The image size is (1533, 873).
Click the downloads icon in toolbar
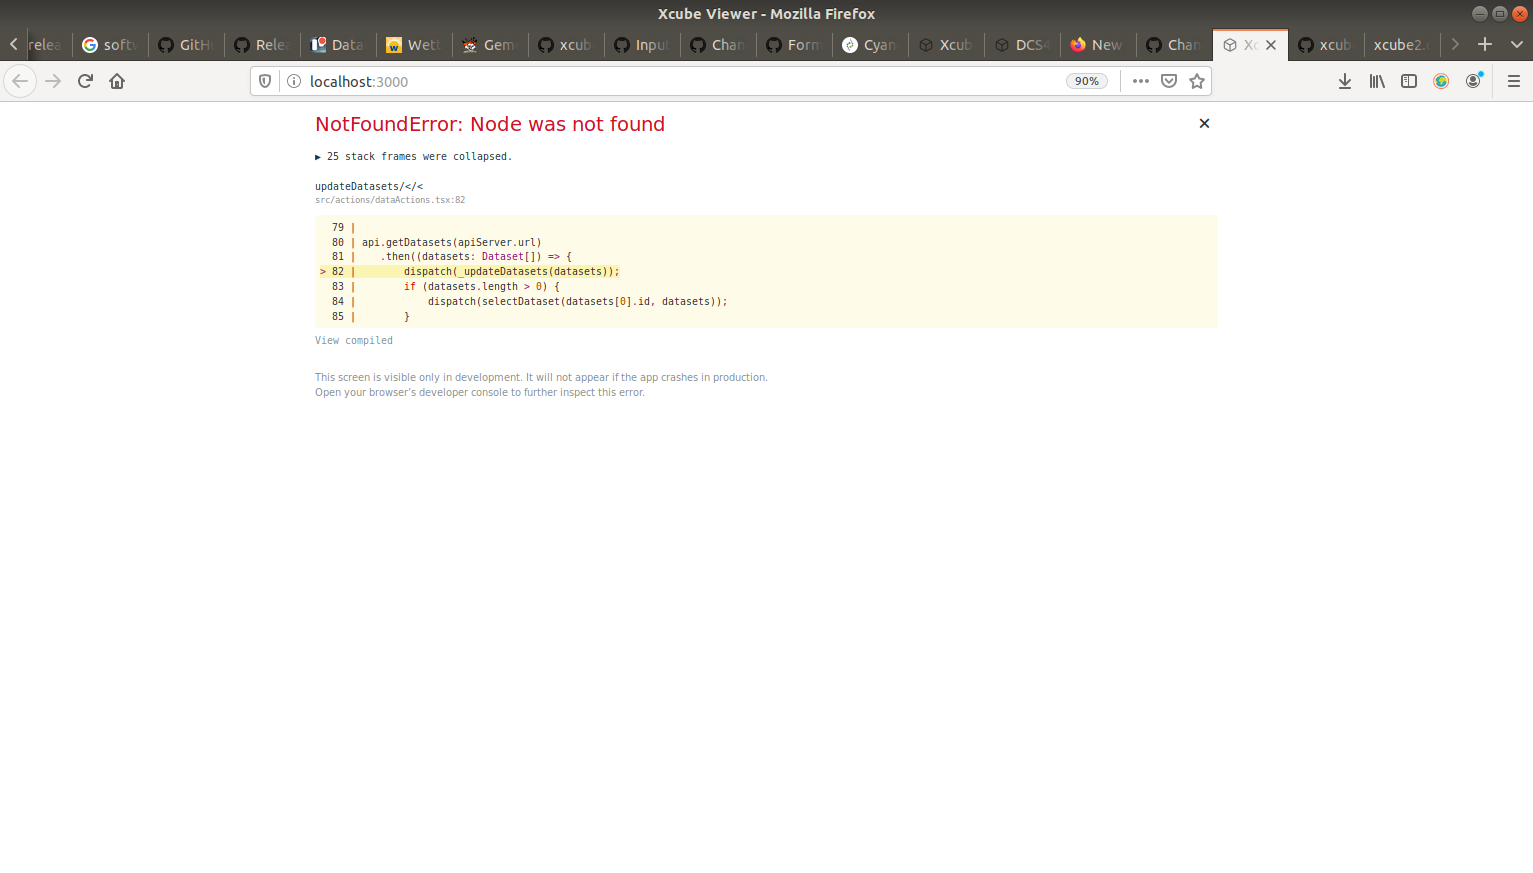1345,81
